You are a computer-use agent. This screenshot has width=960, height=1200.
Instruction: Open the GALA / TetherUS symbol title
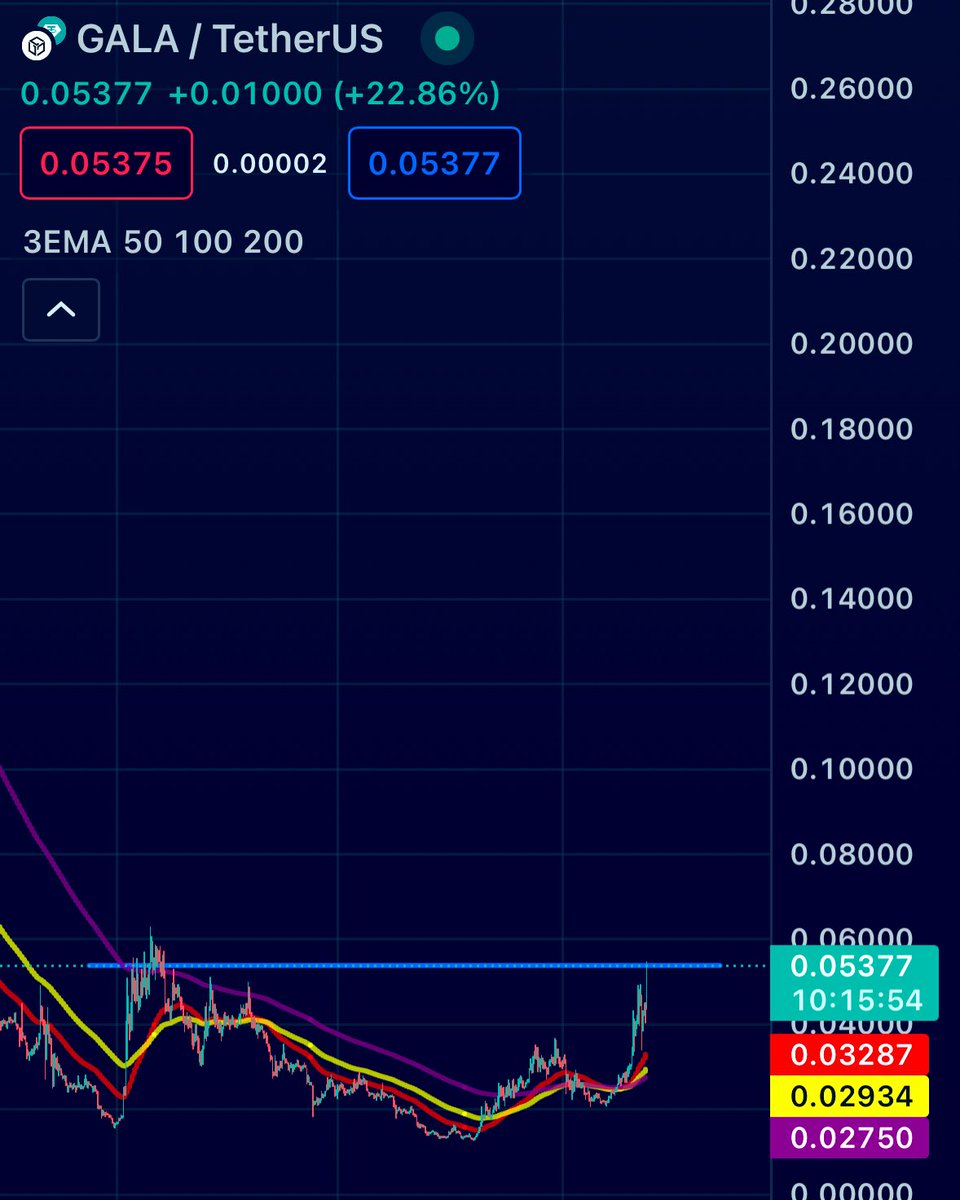230,39
